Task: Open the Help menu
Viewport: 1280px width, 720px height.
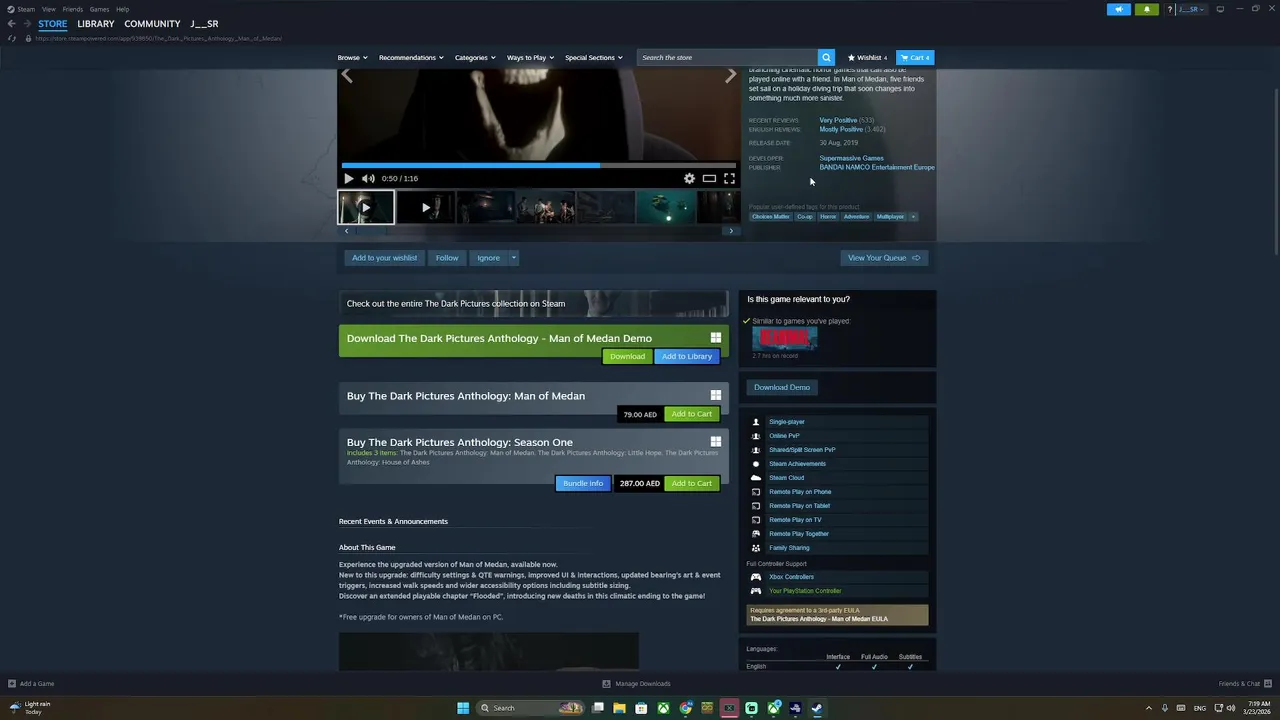Action: [x=122, y=9]
